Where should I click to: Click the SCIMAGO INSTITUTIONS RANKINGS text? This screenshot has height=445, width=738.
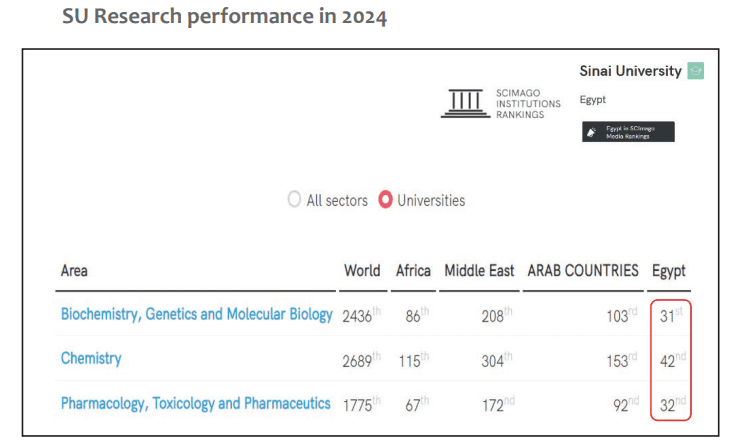(528, 104)
